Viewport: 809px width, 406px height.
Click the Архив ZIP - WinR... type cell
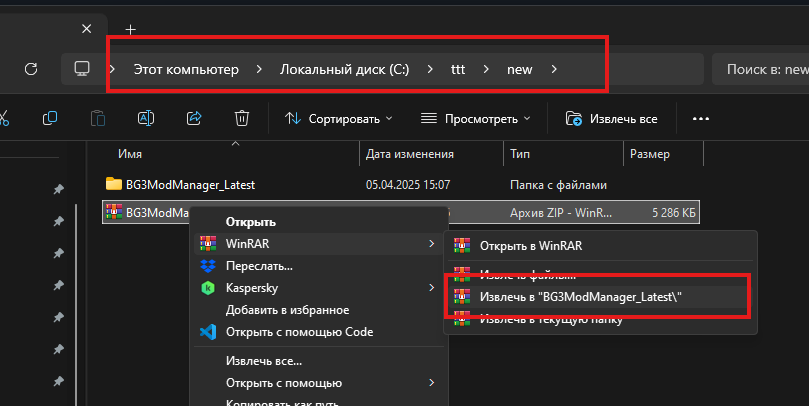point(561,213)
